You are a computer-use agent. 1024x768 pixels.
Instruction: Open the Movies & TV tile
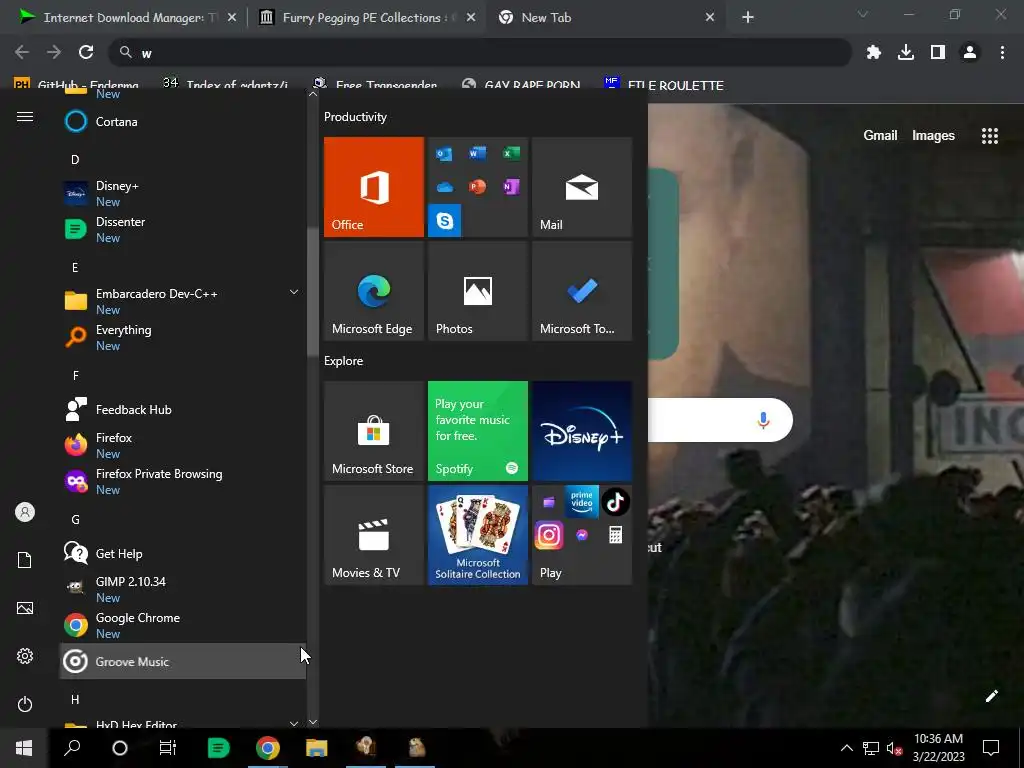click(x=374, y=535)
